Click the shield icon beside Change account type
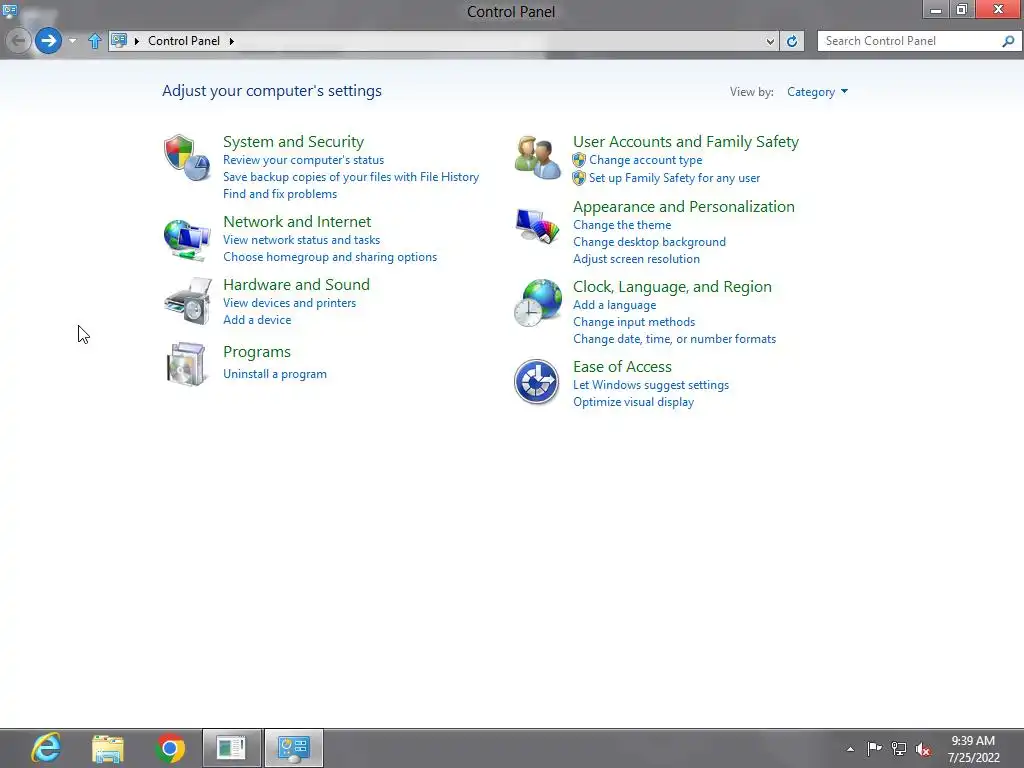 point(579,160)
